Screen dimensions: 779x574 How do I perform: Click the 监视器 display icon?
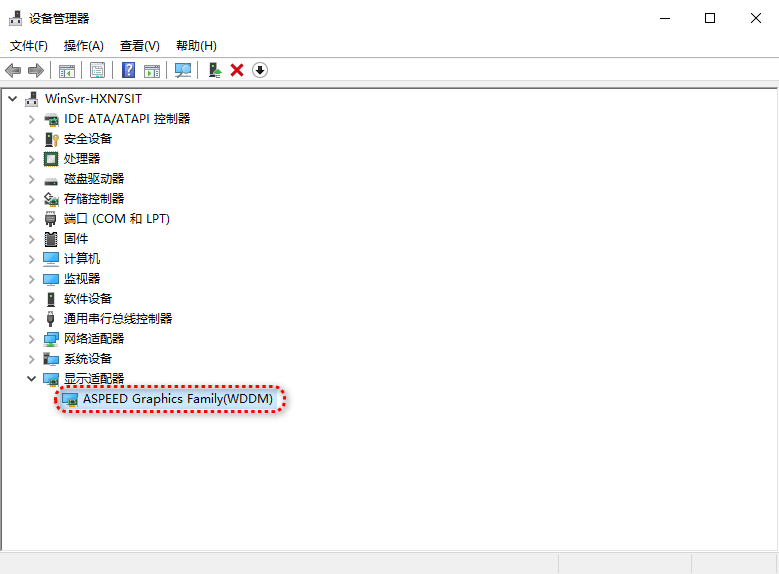pos(51,279)
